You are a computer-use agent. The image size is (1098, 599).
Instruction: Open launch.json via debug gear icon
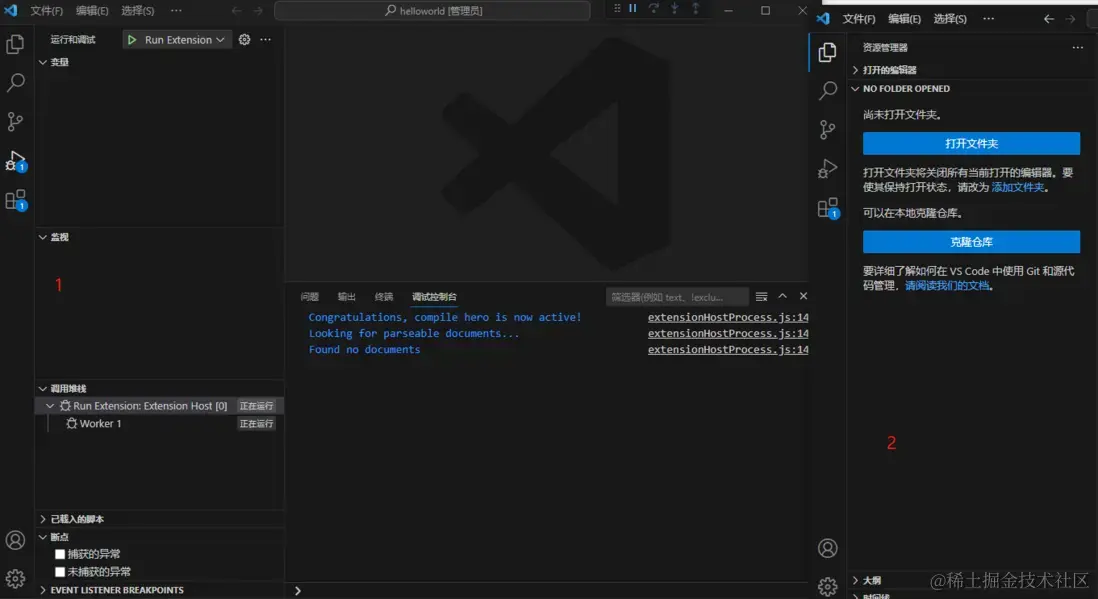tap(244, 40)
